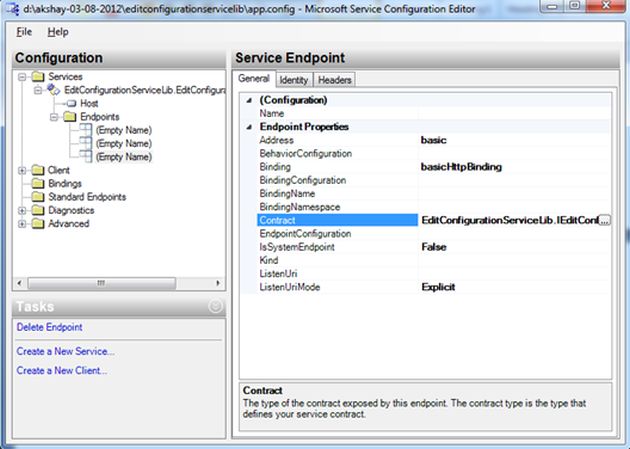The width and height of the screenshot is (630, 449).
Task: Collapse the EditConfigurationServiceLib service node
Action: [x=38, y=90]
